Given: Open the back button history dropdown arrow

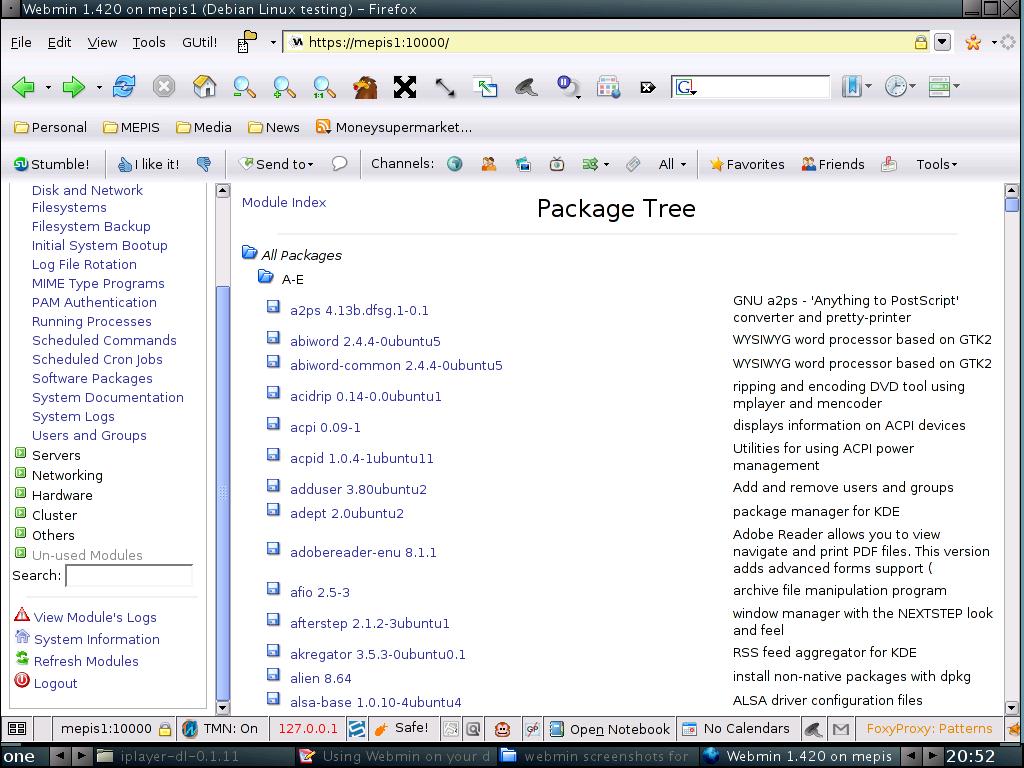Looking at the screenshot, I should point(48,87).
